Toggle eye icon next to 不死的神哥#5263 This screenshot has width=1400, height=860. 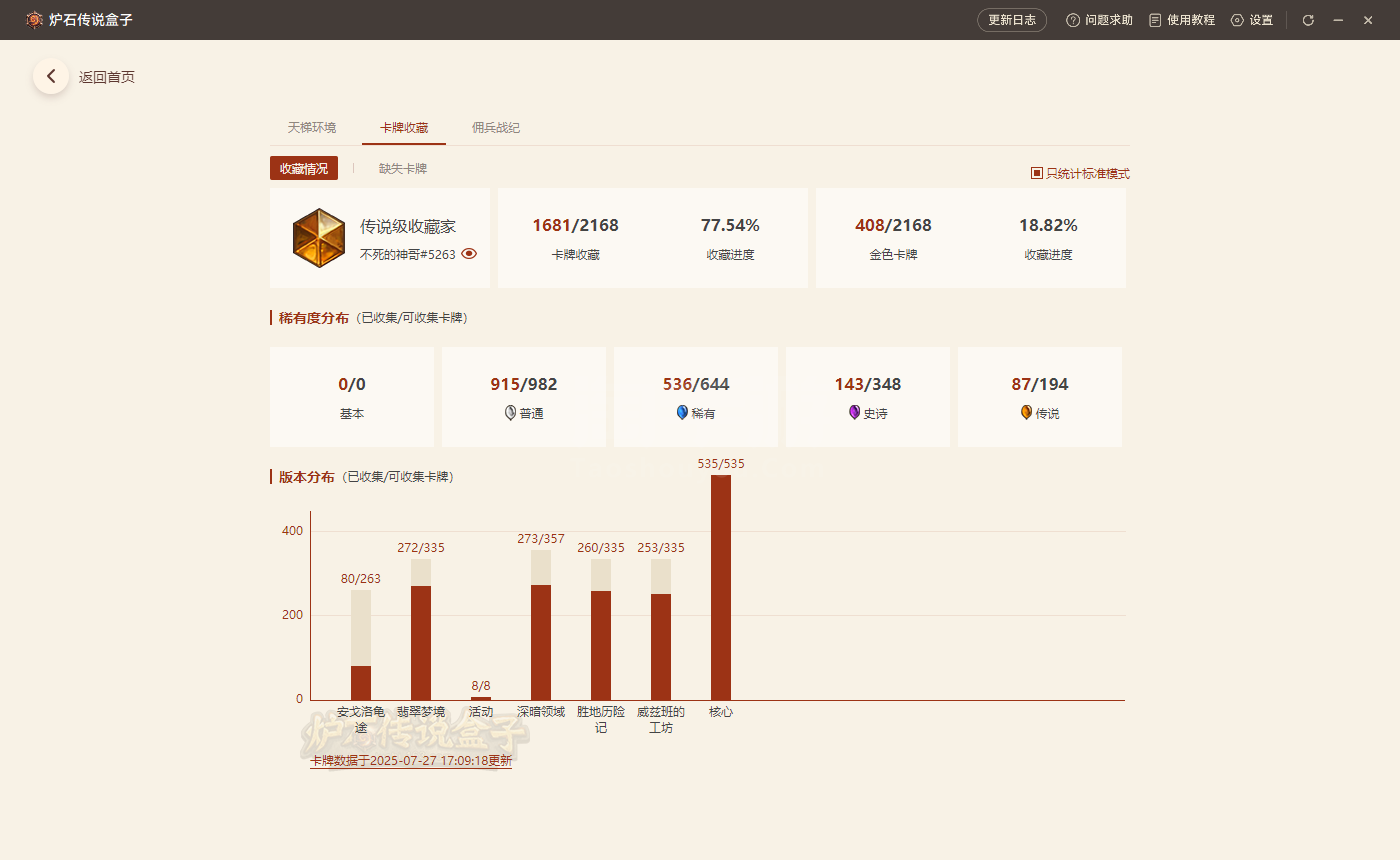469,254
